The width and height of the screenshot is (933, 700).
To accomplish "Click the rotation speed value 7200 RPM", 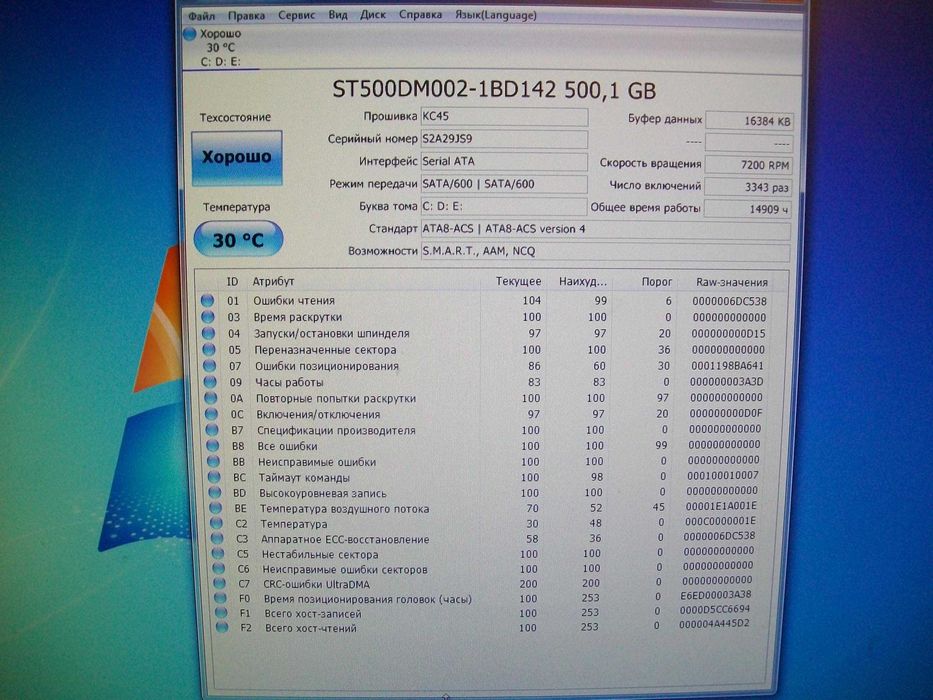I will (x=749, y=165).
